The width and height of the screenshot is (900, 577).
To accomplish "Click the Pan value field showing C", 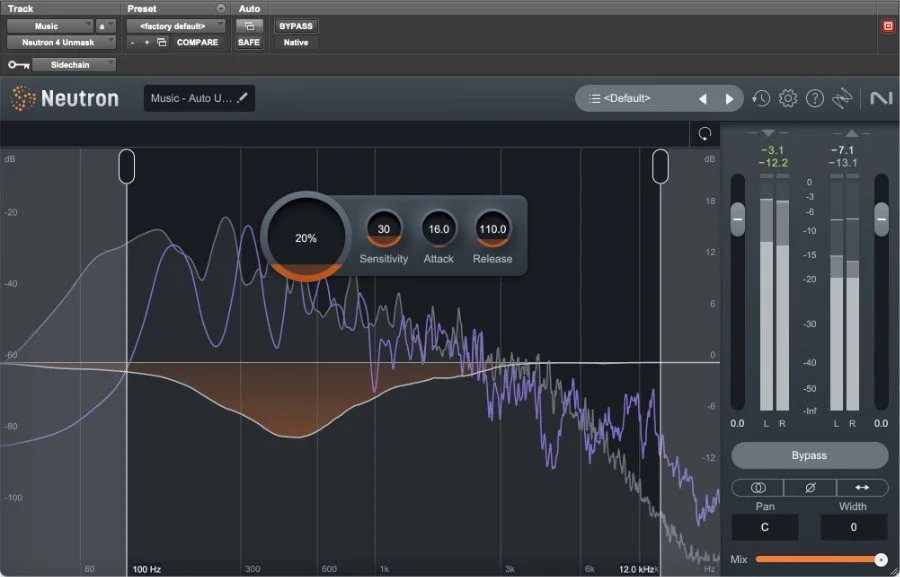I will (765, 527).
